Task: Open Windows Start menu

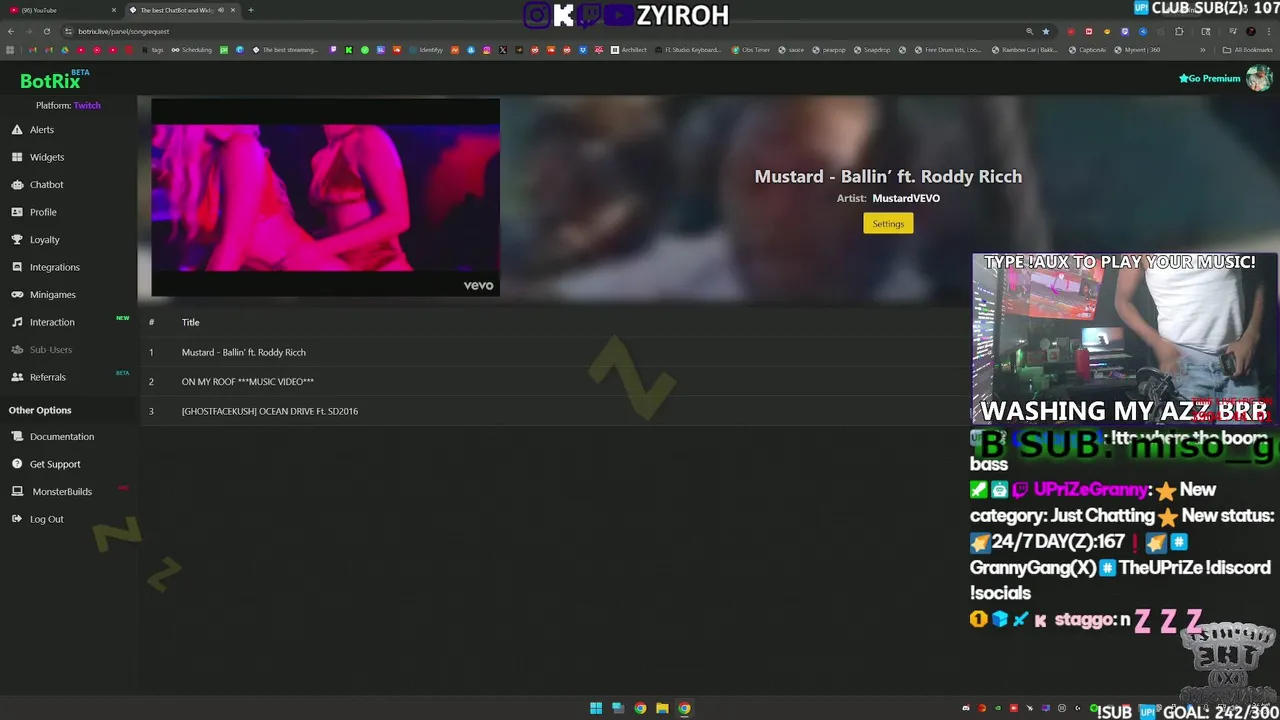Action: (596, 708)
